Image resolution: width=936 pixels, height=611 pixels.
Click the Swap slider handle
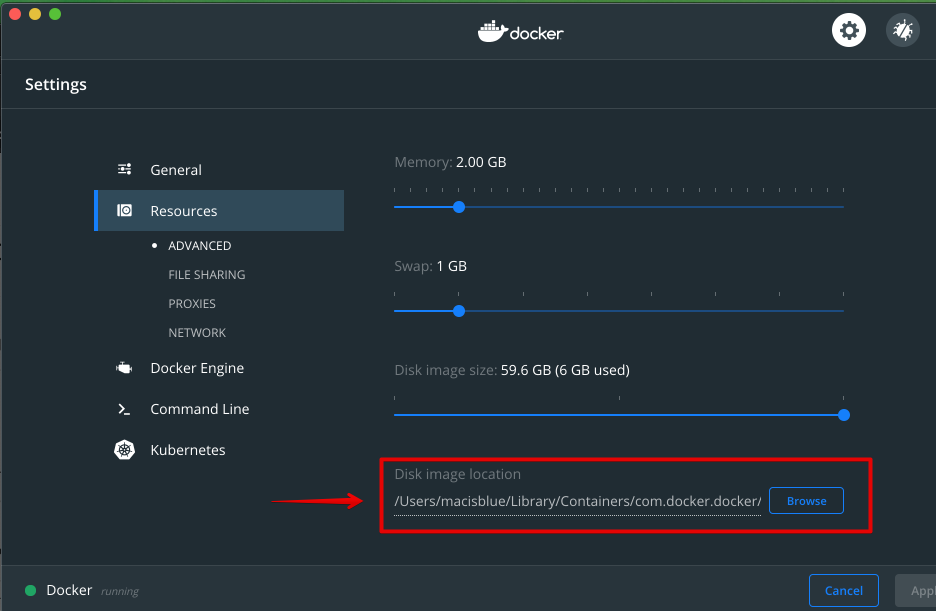pyautogui.click(x=458, y=311)
